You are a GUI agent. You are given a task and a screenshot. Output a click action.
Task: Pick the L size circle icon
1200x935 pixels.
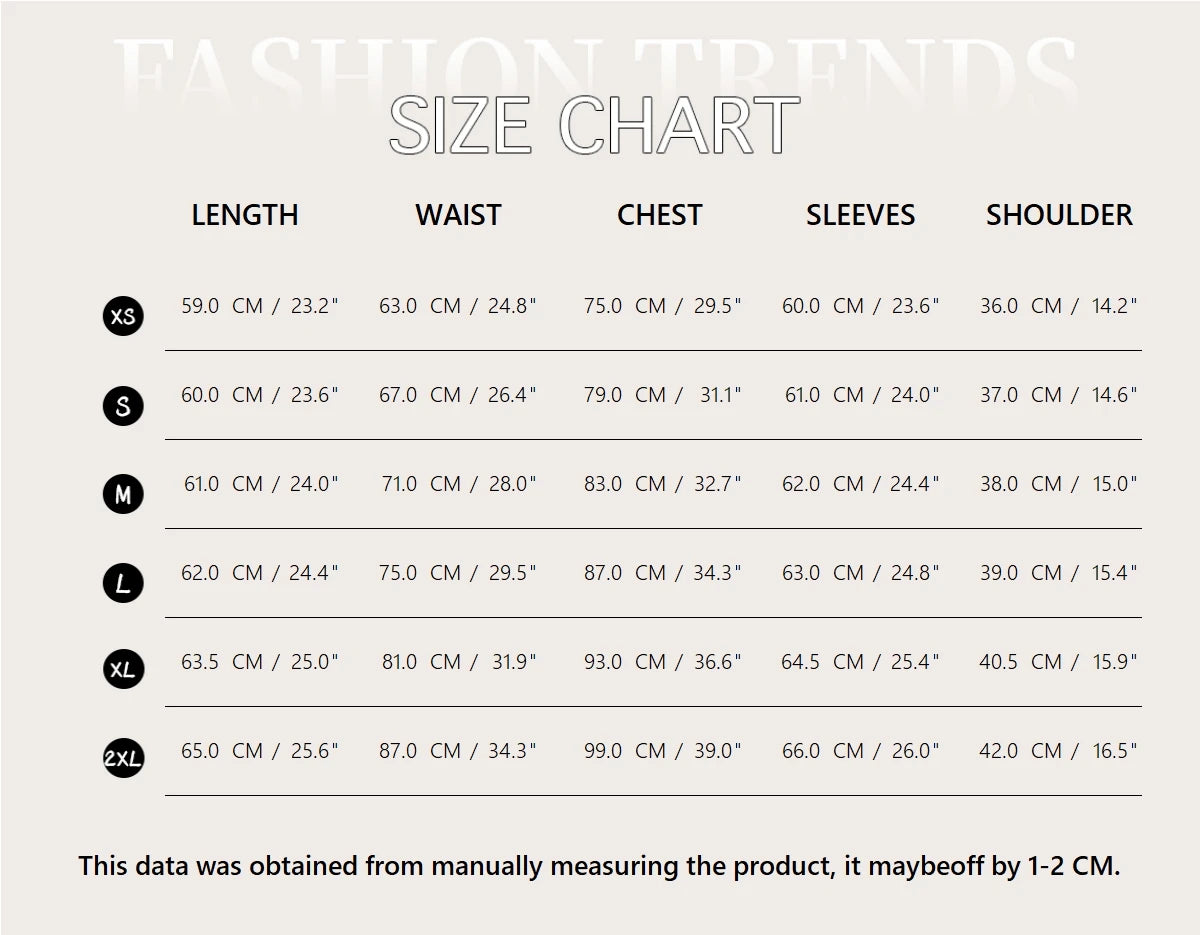click(x=123, y=583)
